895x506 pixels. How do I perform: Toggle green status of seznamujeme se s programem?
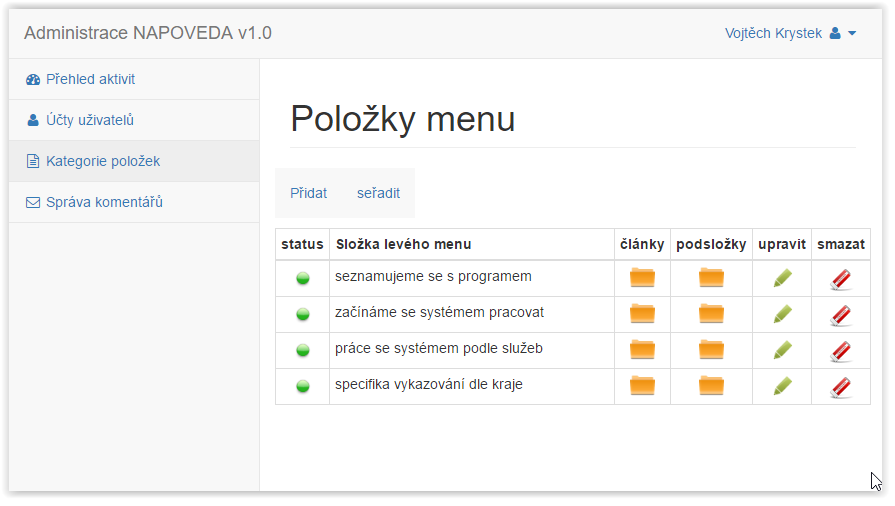[x=303, y=278]
